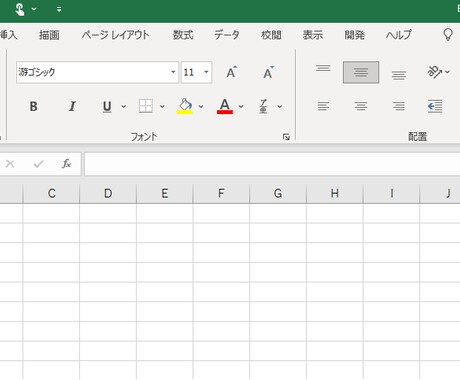Toggle middle vertical alignment button

[x=361, y=72]
